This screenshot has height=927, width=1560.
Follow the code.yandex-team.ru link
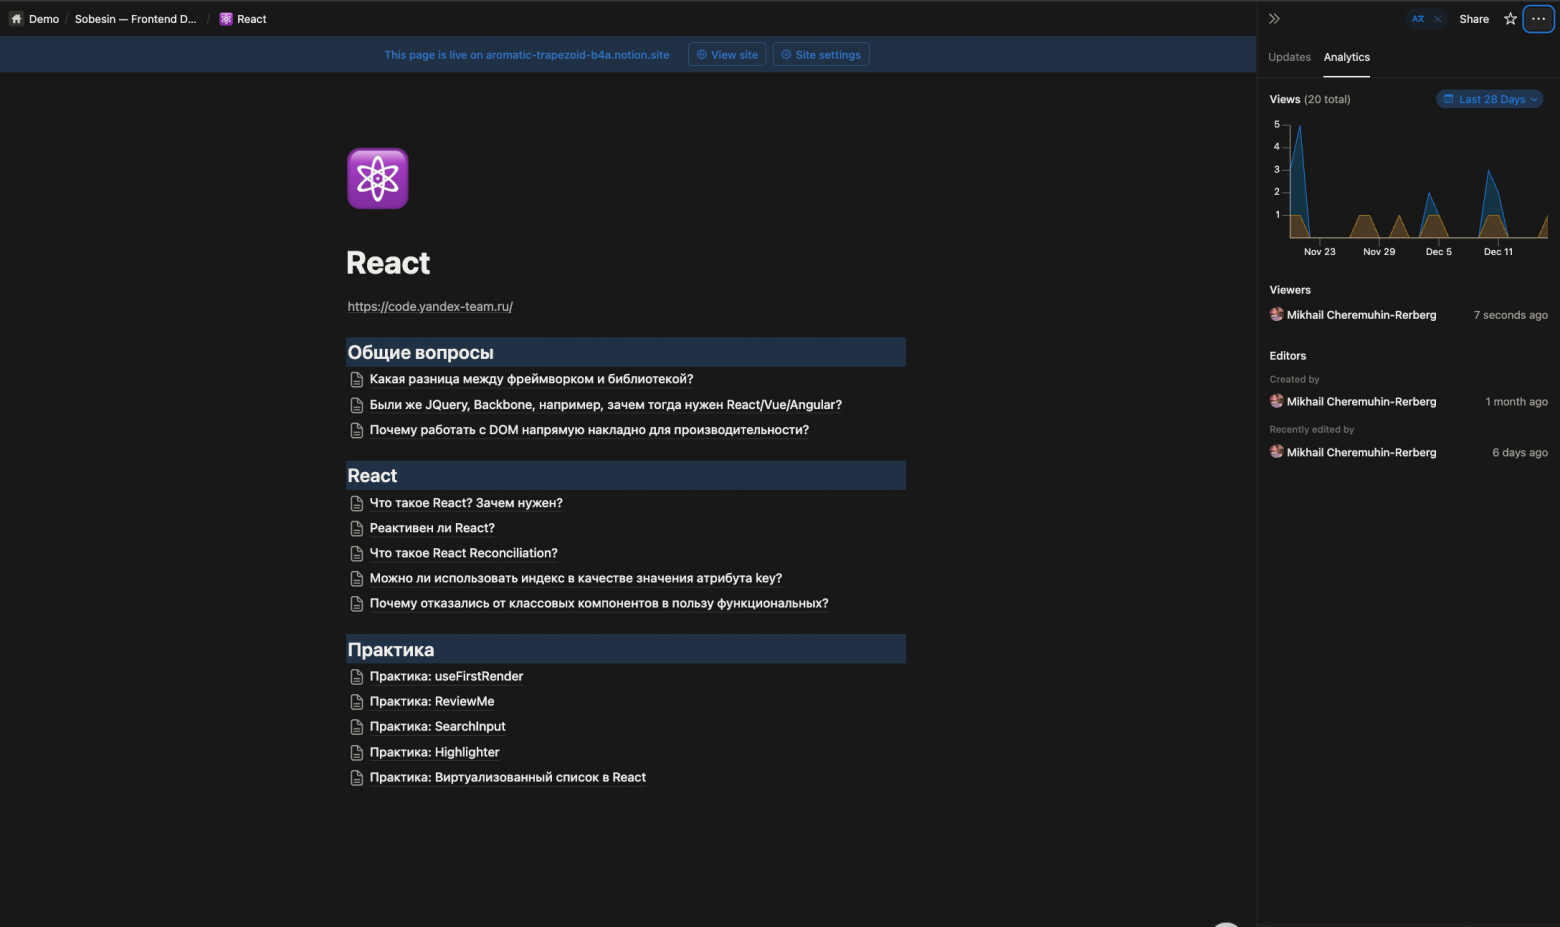(430, 307)
